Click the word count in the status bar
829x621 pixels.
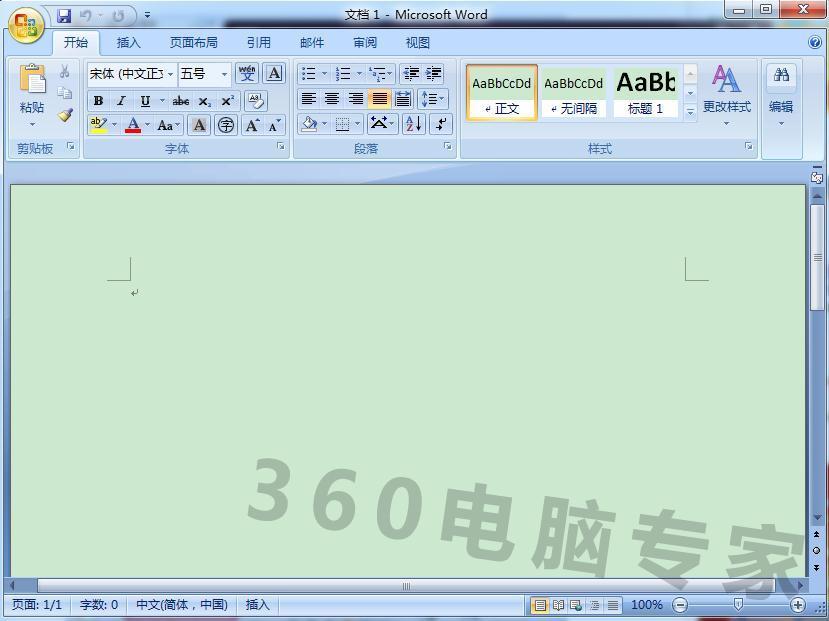click(x=98, y=605)
